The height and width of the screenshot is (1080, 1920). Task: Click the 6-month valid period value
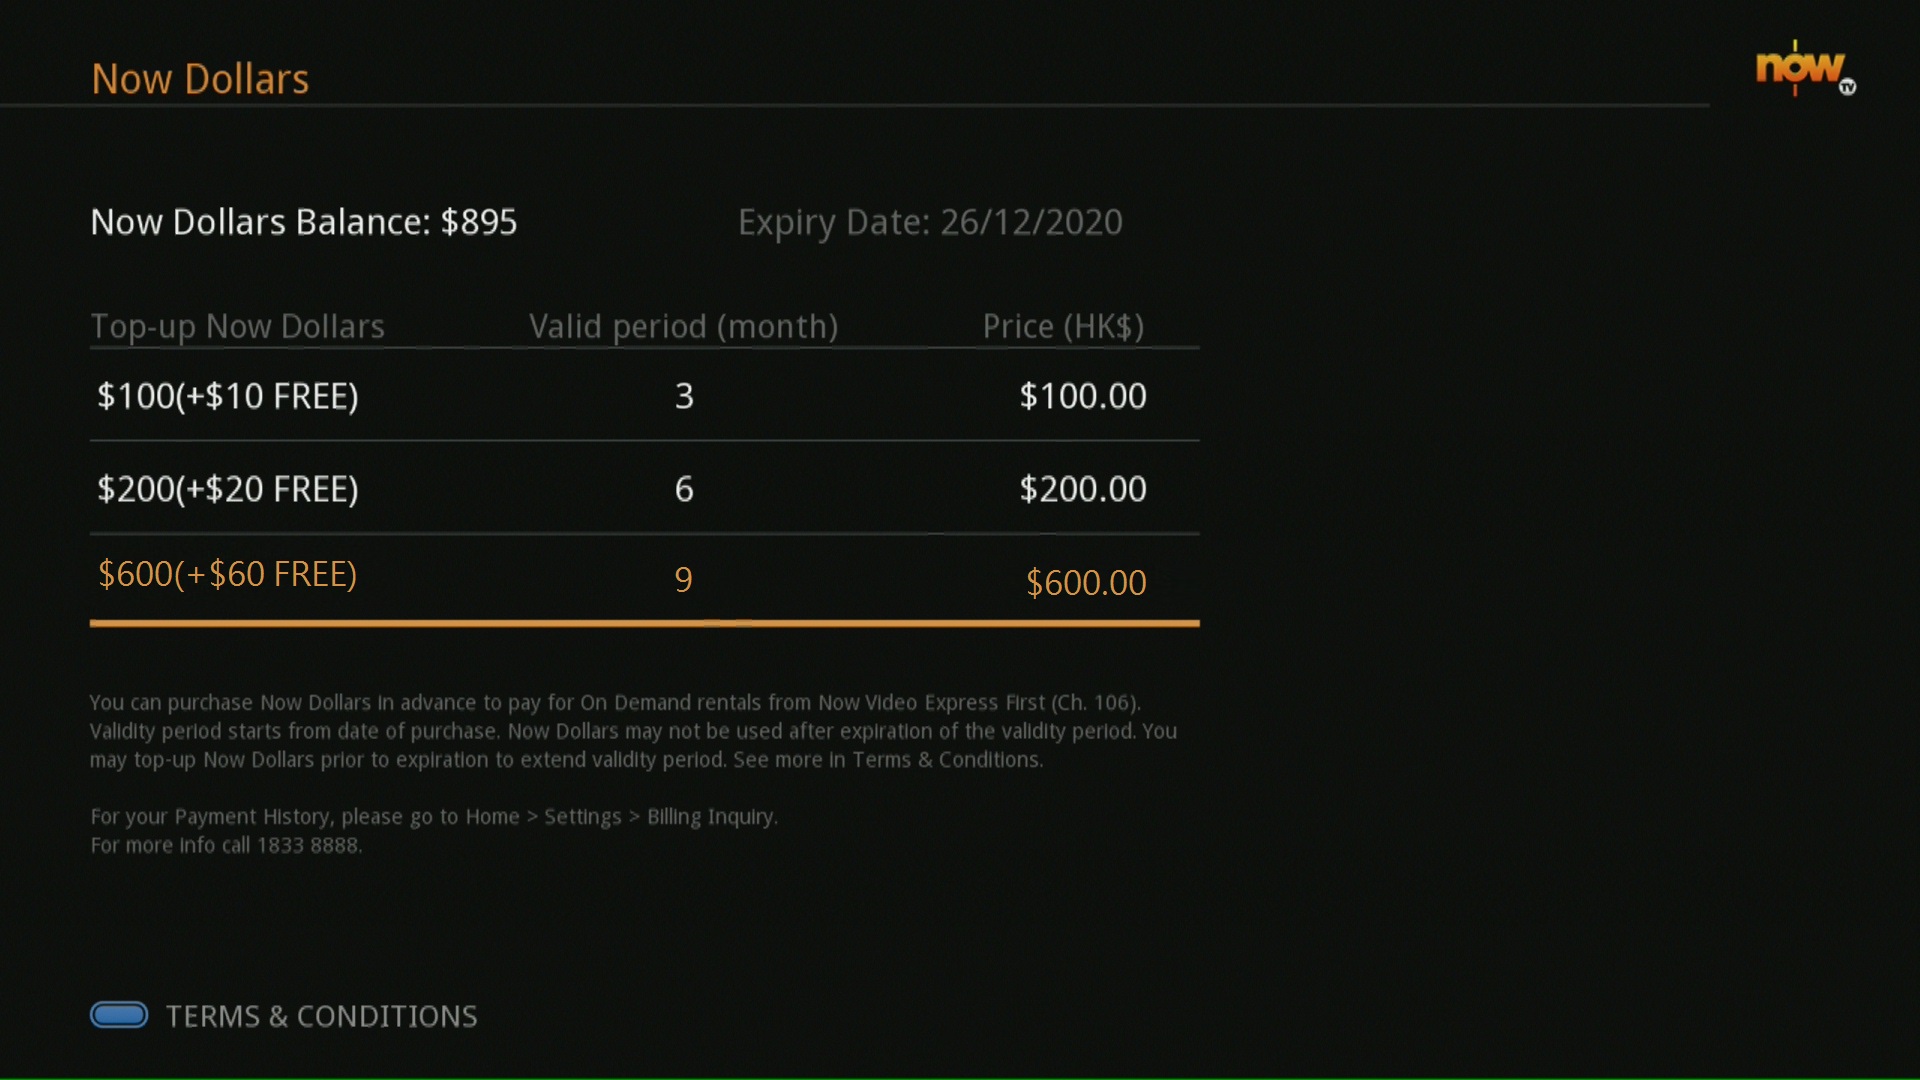(x=684, y=489)
